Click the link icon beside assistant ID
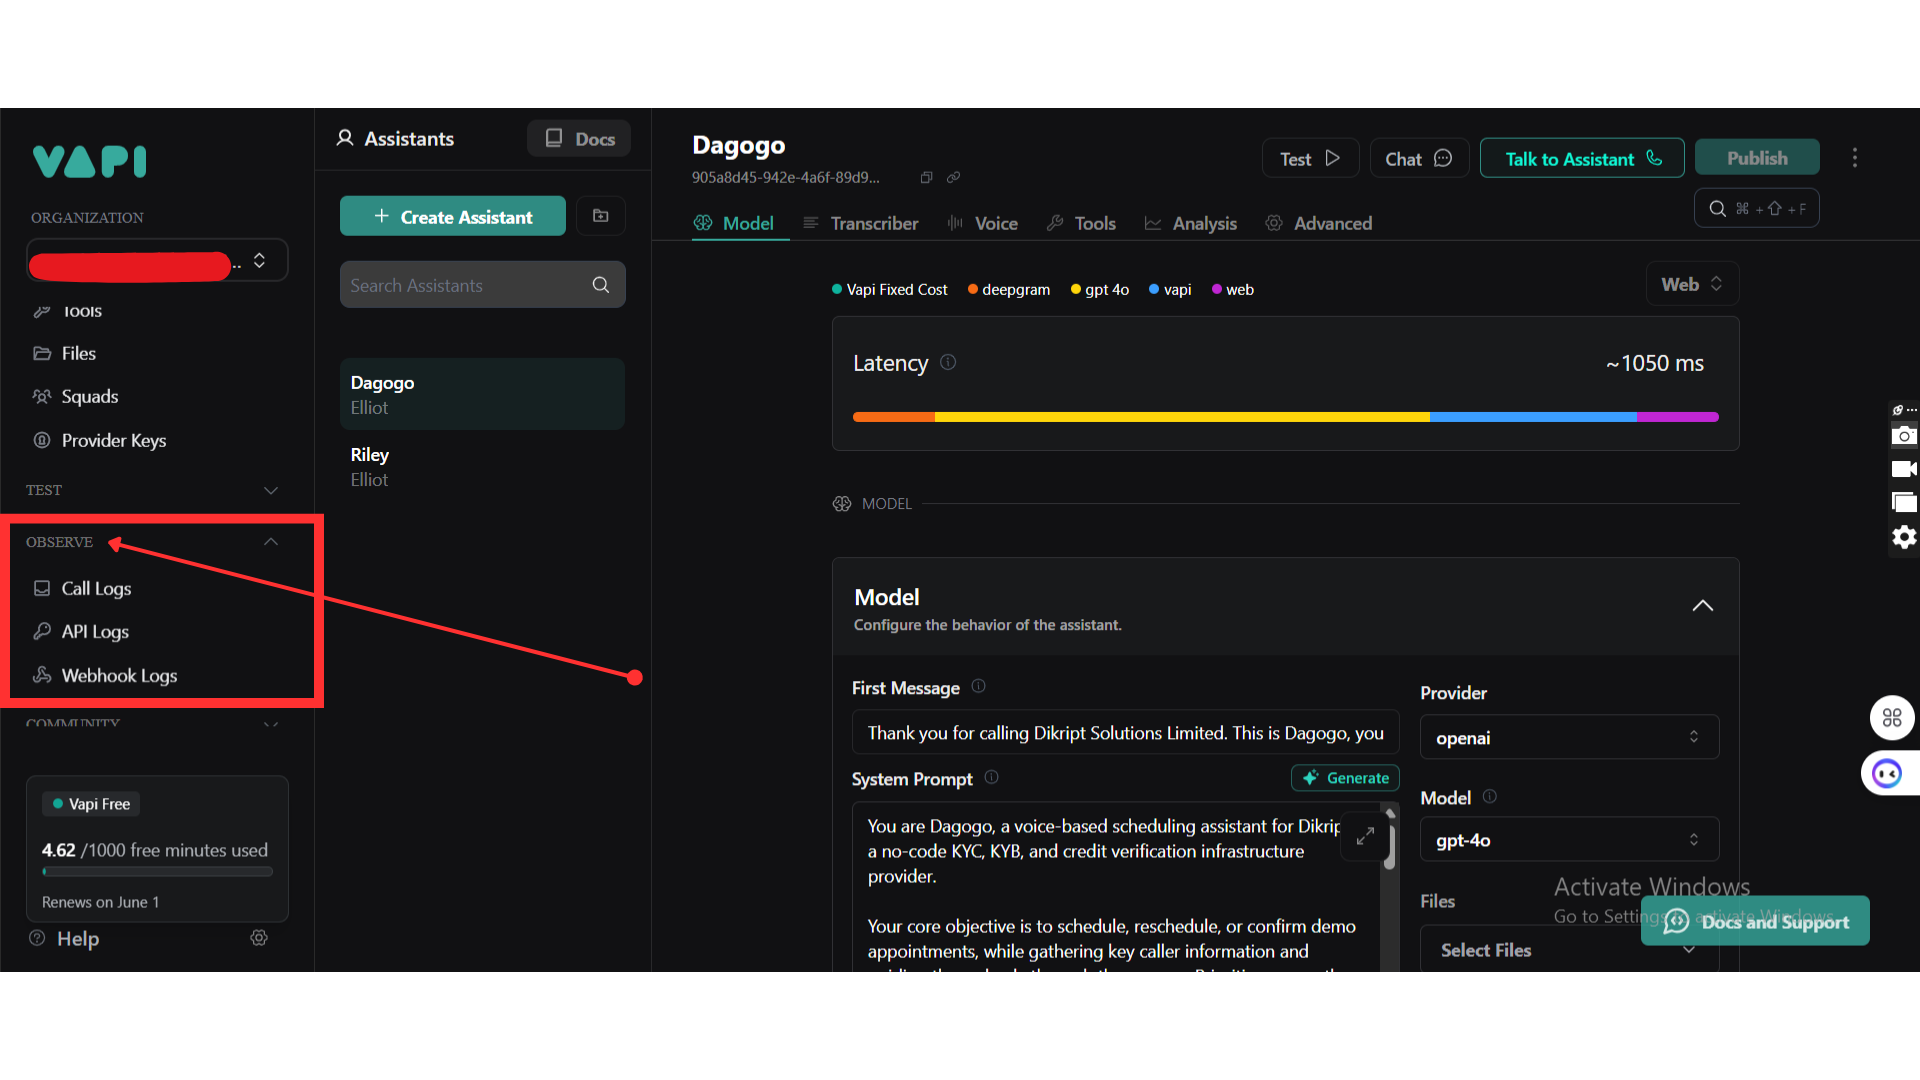 pyautogui.click(x=953, y=178)
